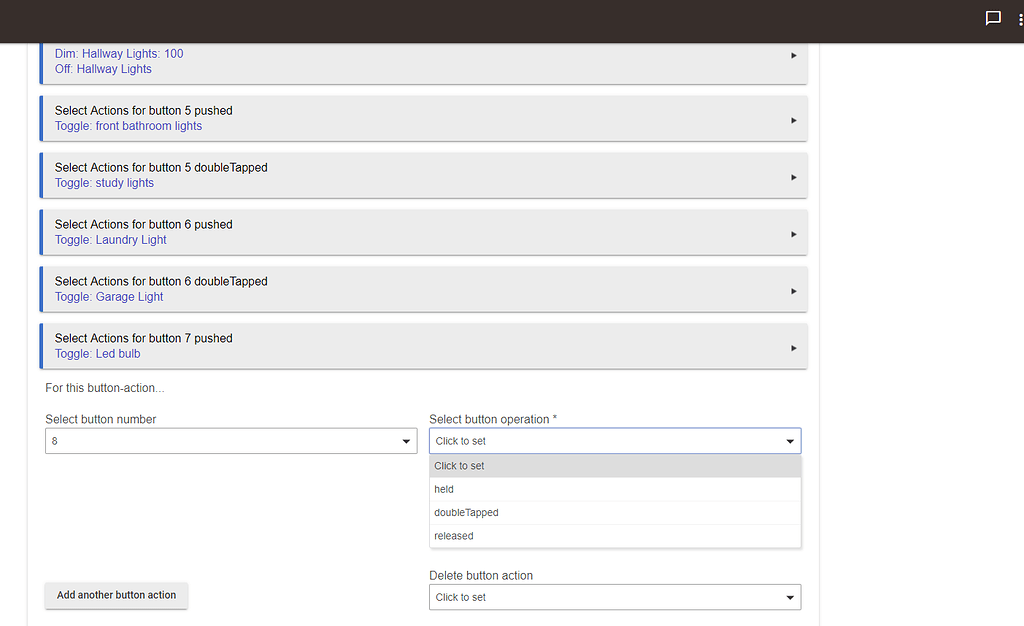Click 'Select Actions for button 5 pushed'
Image resolution: width=1024 pixels, height=626 pixels.
(144, 111)
